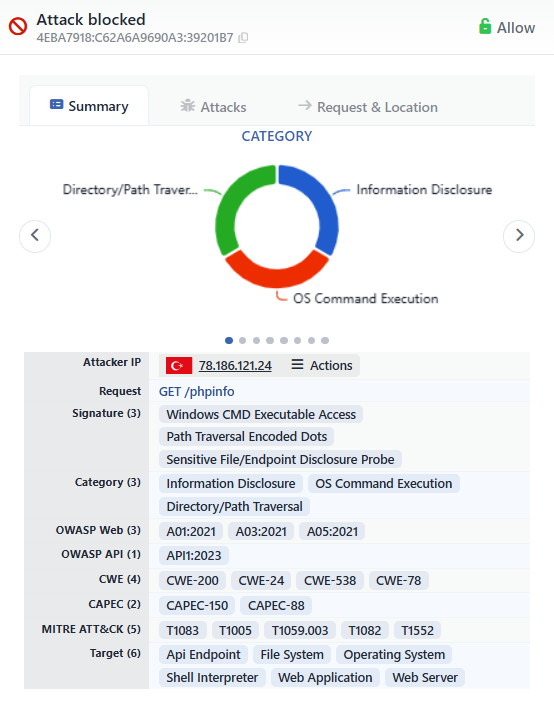Click the attack ID 4EBA7918:C62A6A9690A3:39201B7 text
The height and width of the screenshot is (701, 554).
(135, 38)
